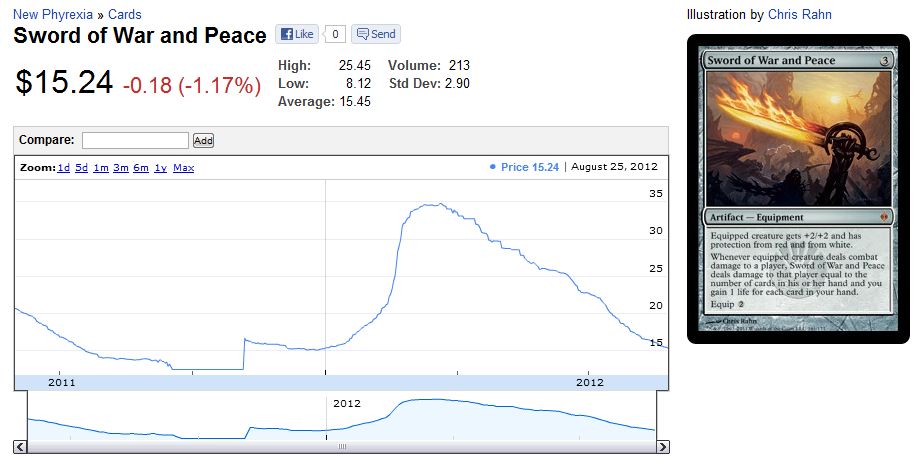
Task: Open illustrator Chris Rahn link
Action: click(799, 15)
